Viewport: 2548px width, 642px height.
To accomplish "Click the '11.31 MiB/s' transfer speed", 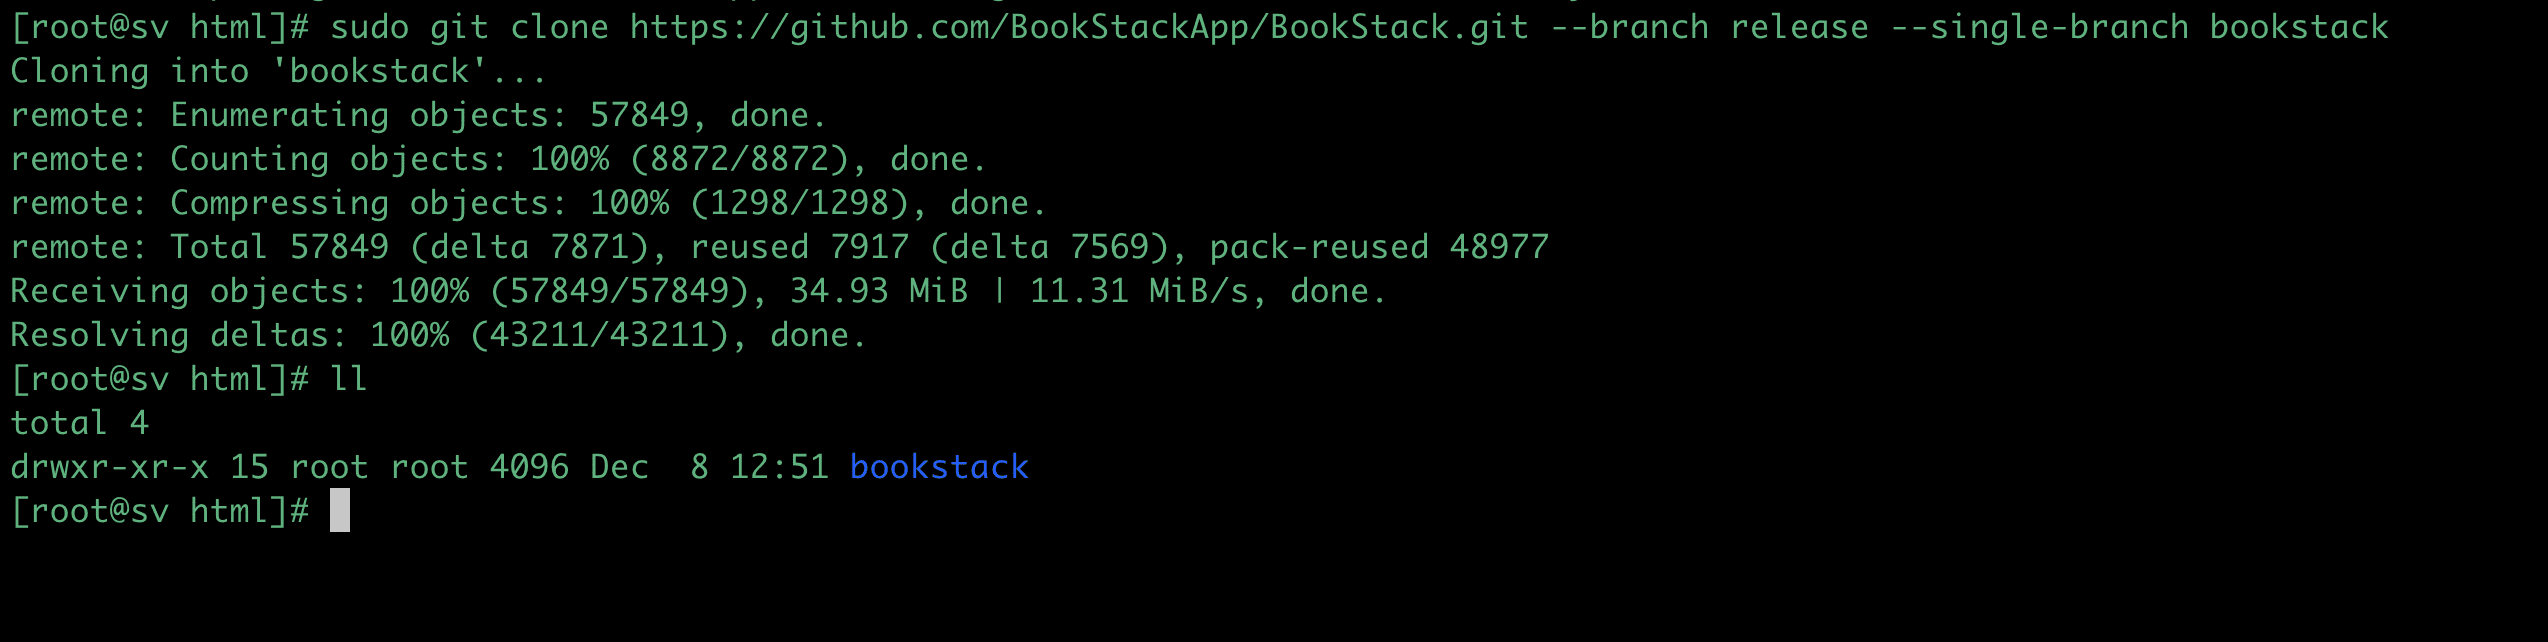I will tap(1139, 291).
